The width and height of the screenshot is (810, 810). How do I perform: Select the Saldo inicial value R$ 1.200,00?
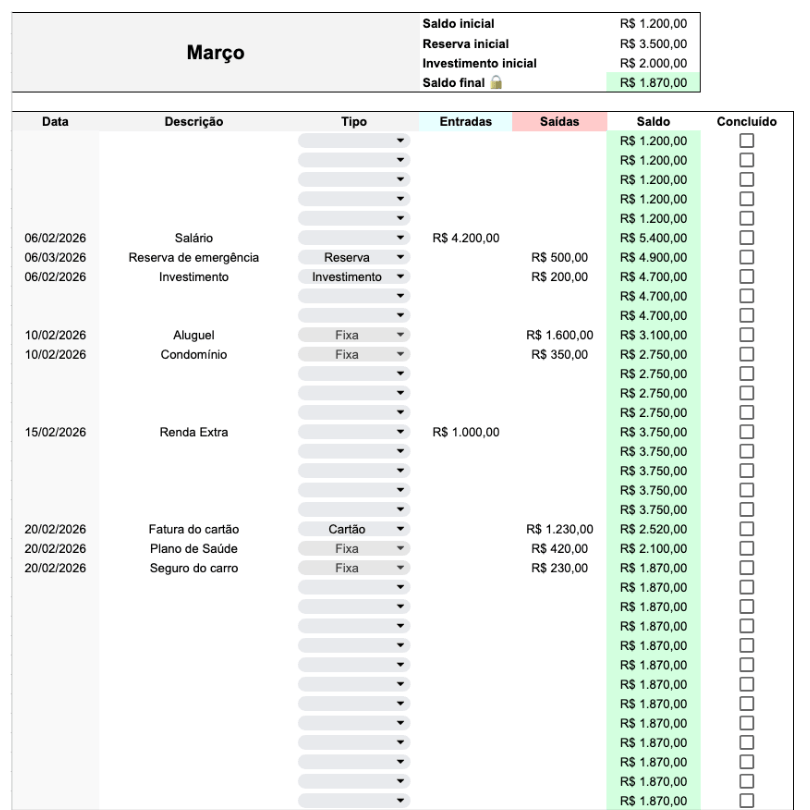pos(653,23)
